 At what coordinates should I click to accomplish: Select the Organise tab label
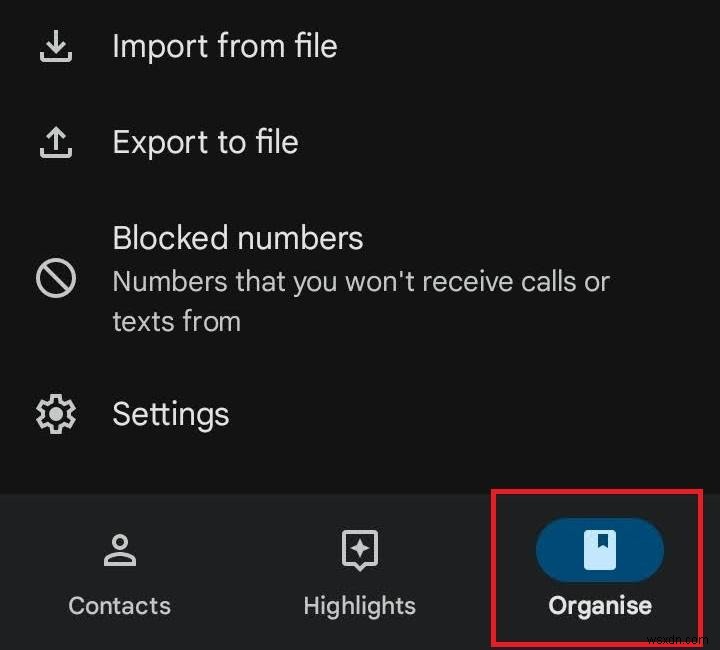(600, 606)
